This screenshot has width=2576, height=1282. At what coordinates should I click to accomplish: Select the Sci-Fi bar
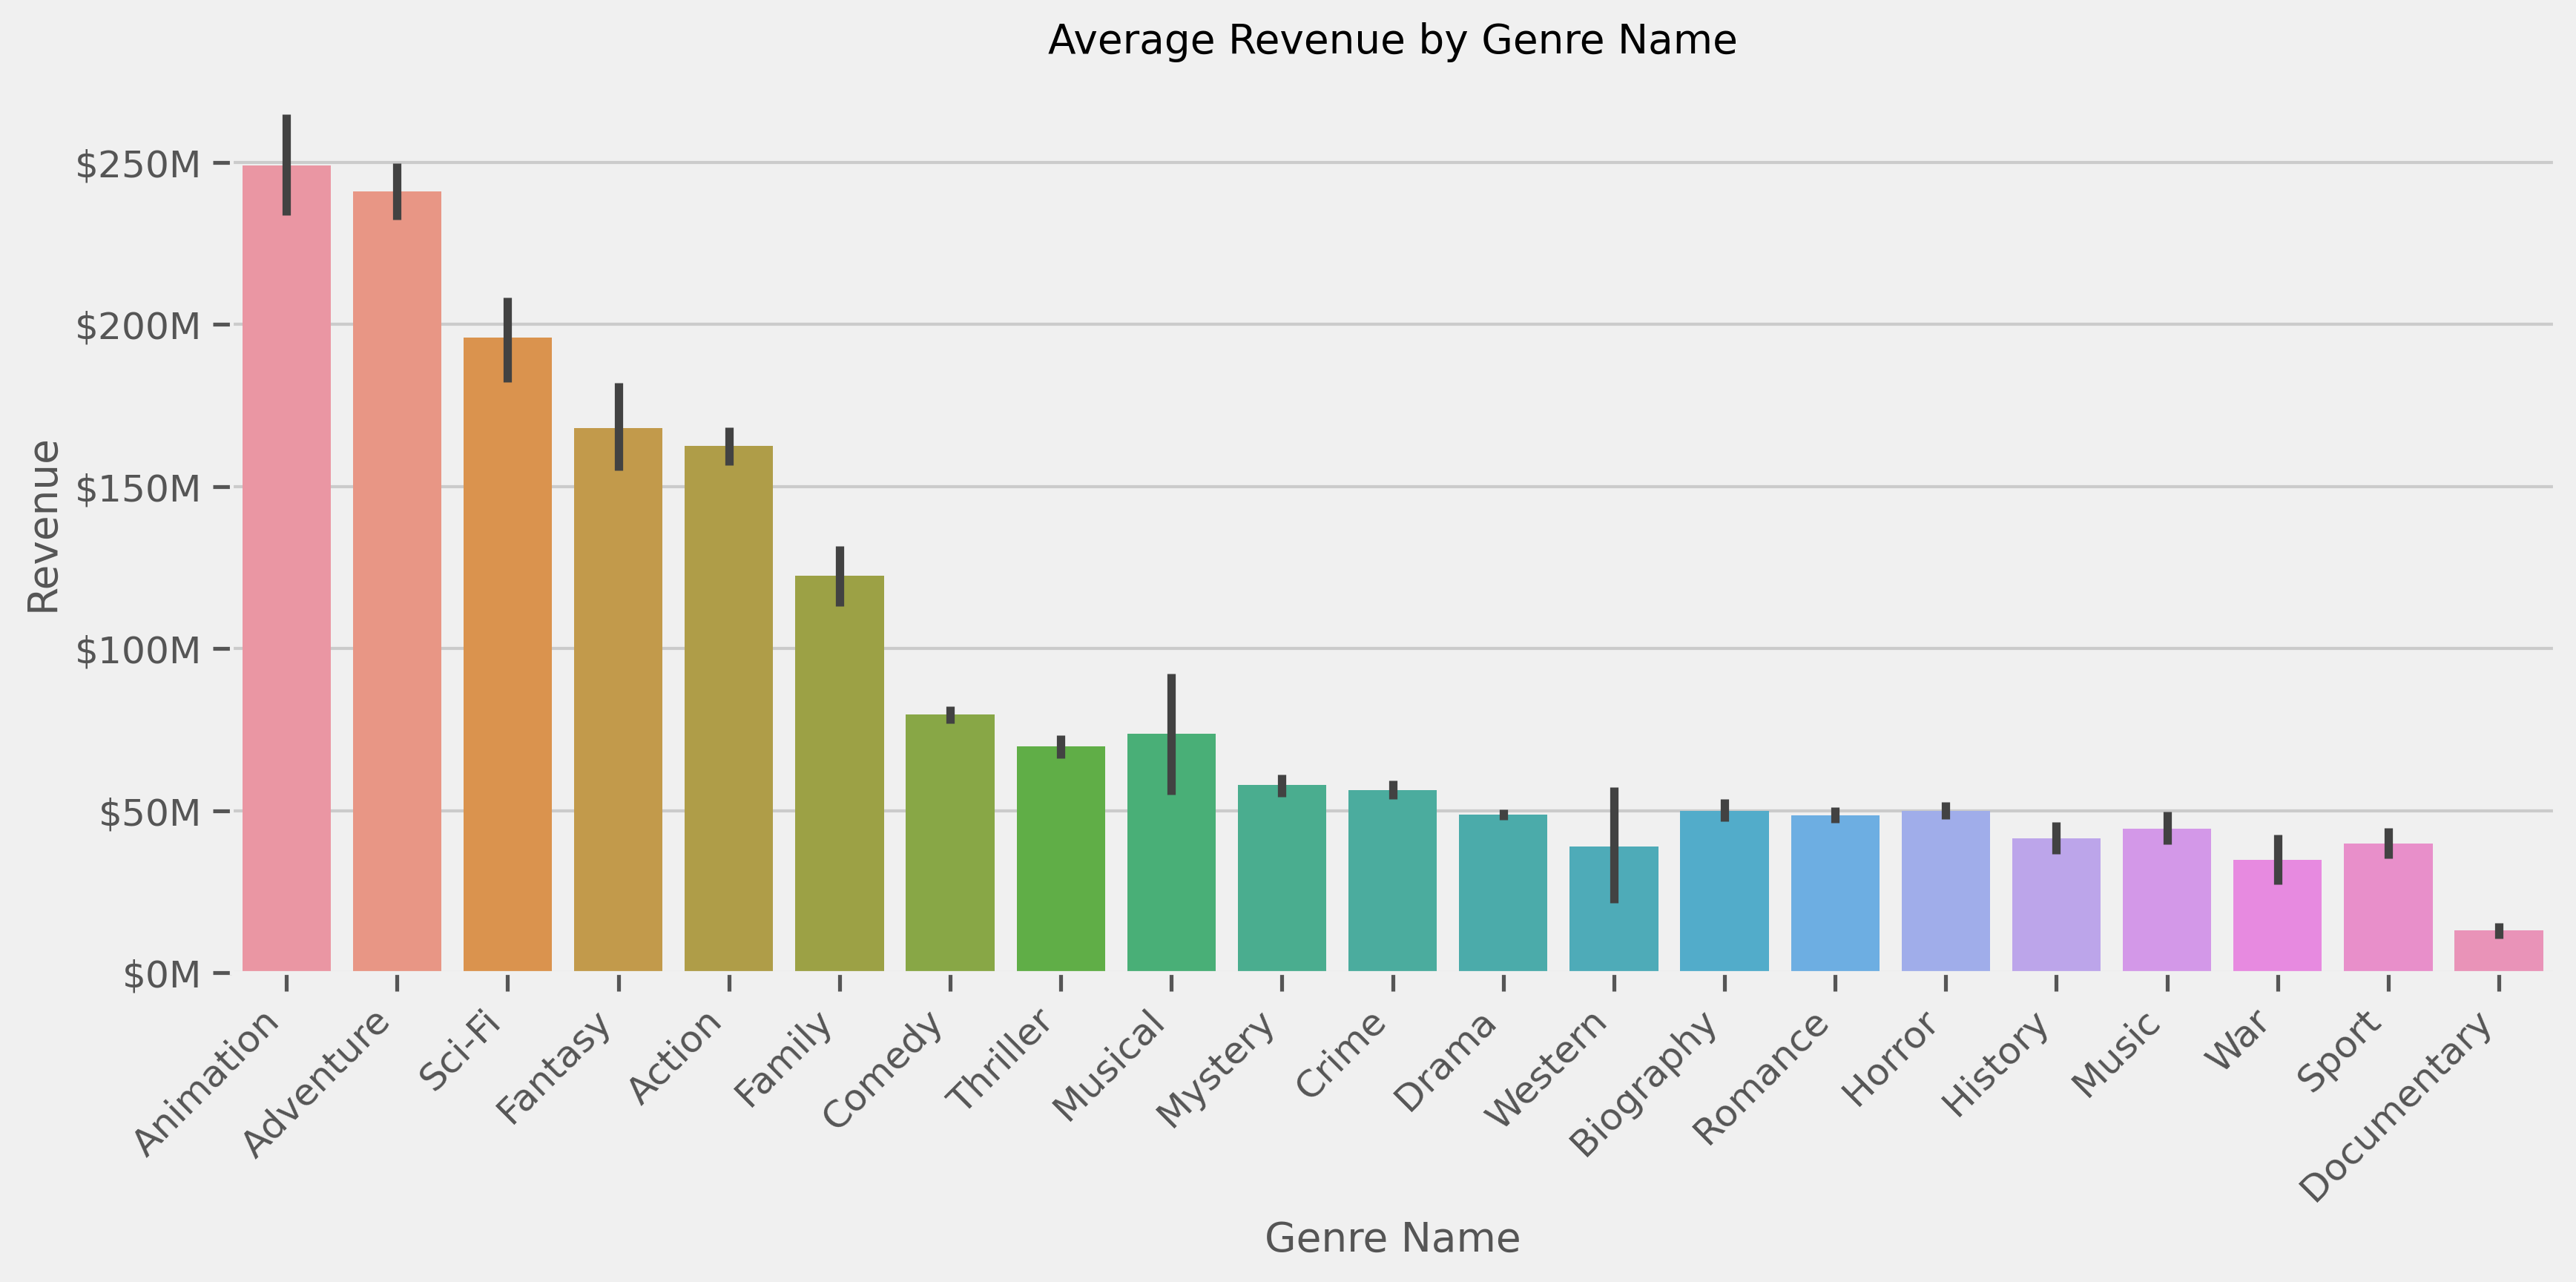pyautogui.click(x=508, y=654)
